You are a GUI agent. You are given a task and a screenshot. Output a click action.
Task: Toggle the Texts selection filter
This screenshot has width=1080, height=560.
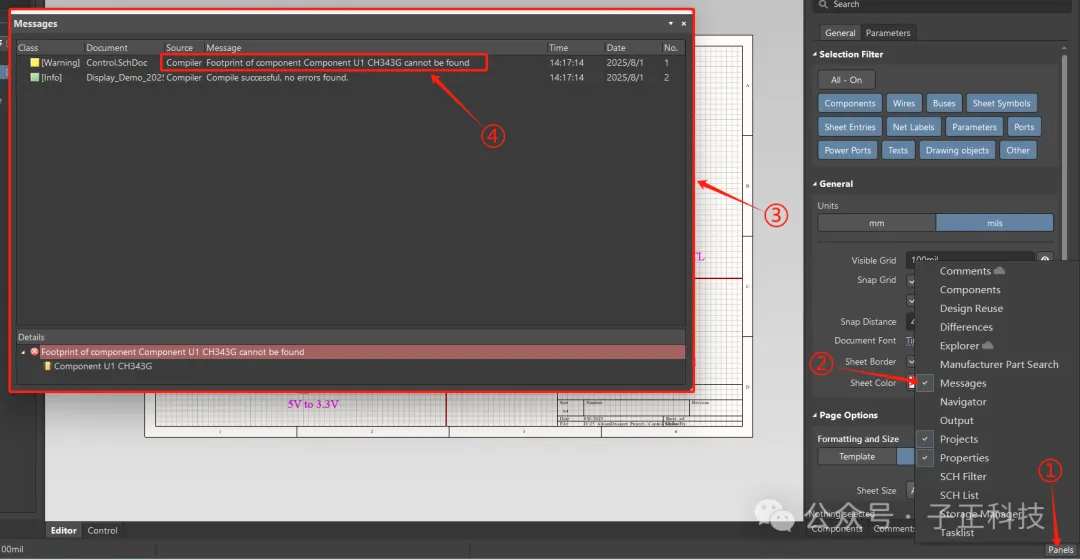(898, 150)
